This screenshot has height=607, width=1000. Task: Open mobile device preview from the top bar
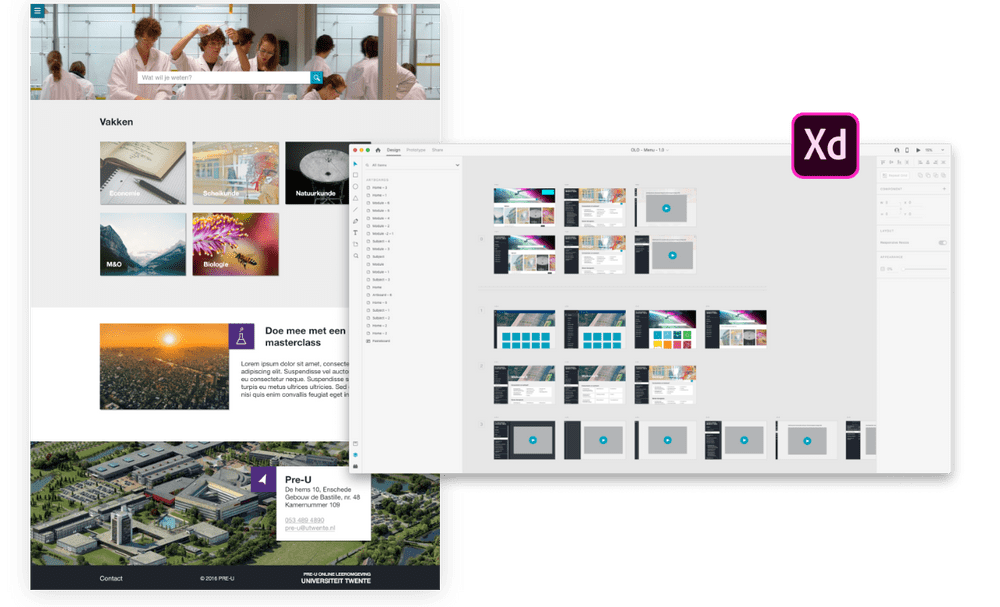[x=906, y=150]
